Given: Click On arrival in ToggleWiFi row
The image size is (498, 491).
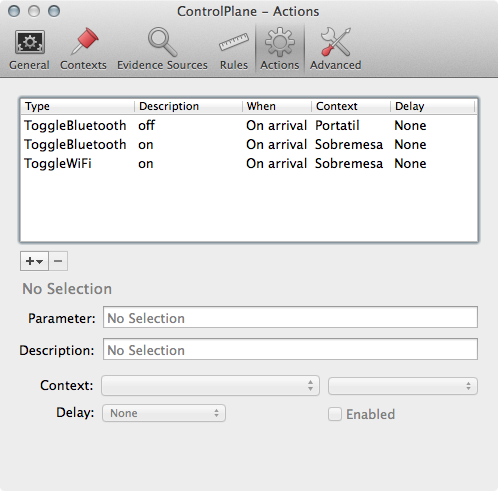Looking at the screenshot, I should [276, 164].
